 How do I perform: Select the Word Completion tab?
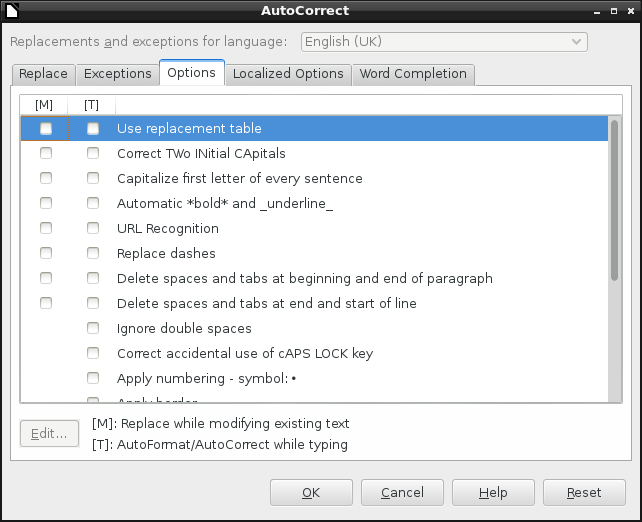tap(413, 74)
